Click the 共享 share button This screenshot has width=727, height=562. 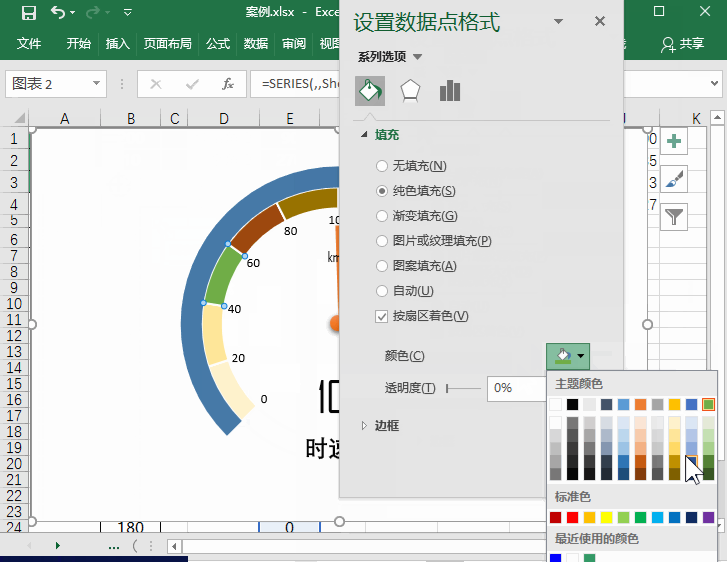[x=682, y=44]
